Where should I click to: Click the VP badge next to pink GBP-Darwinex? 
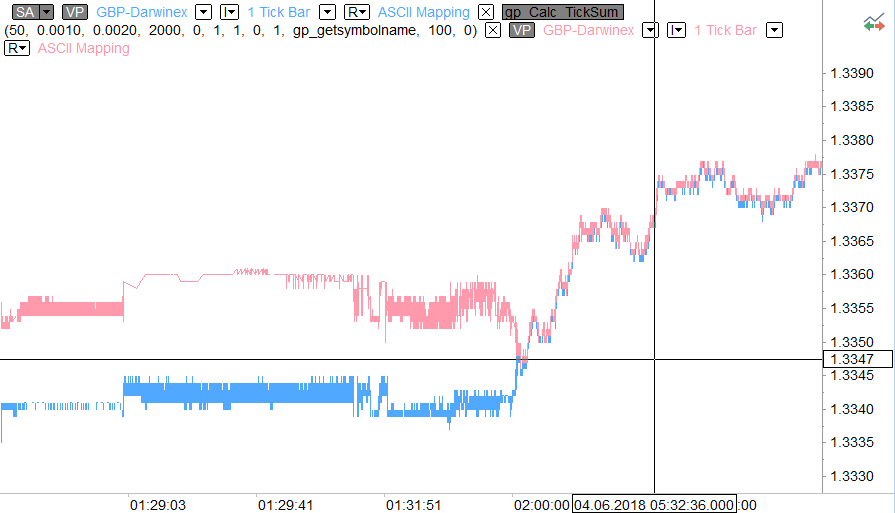point(522,30)
